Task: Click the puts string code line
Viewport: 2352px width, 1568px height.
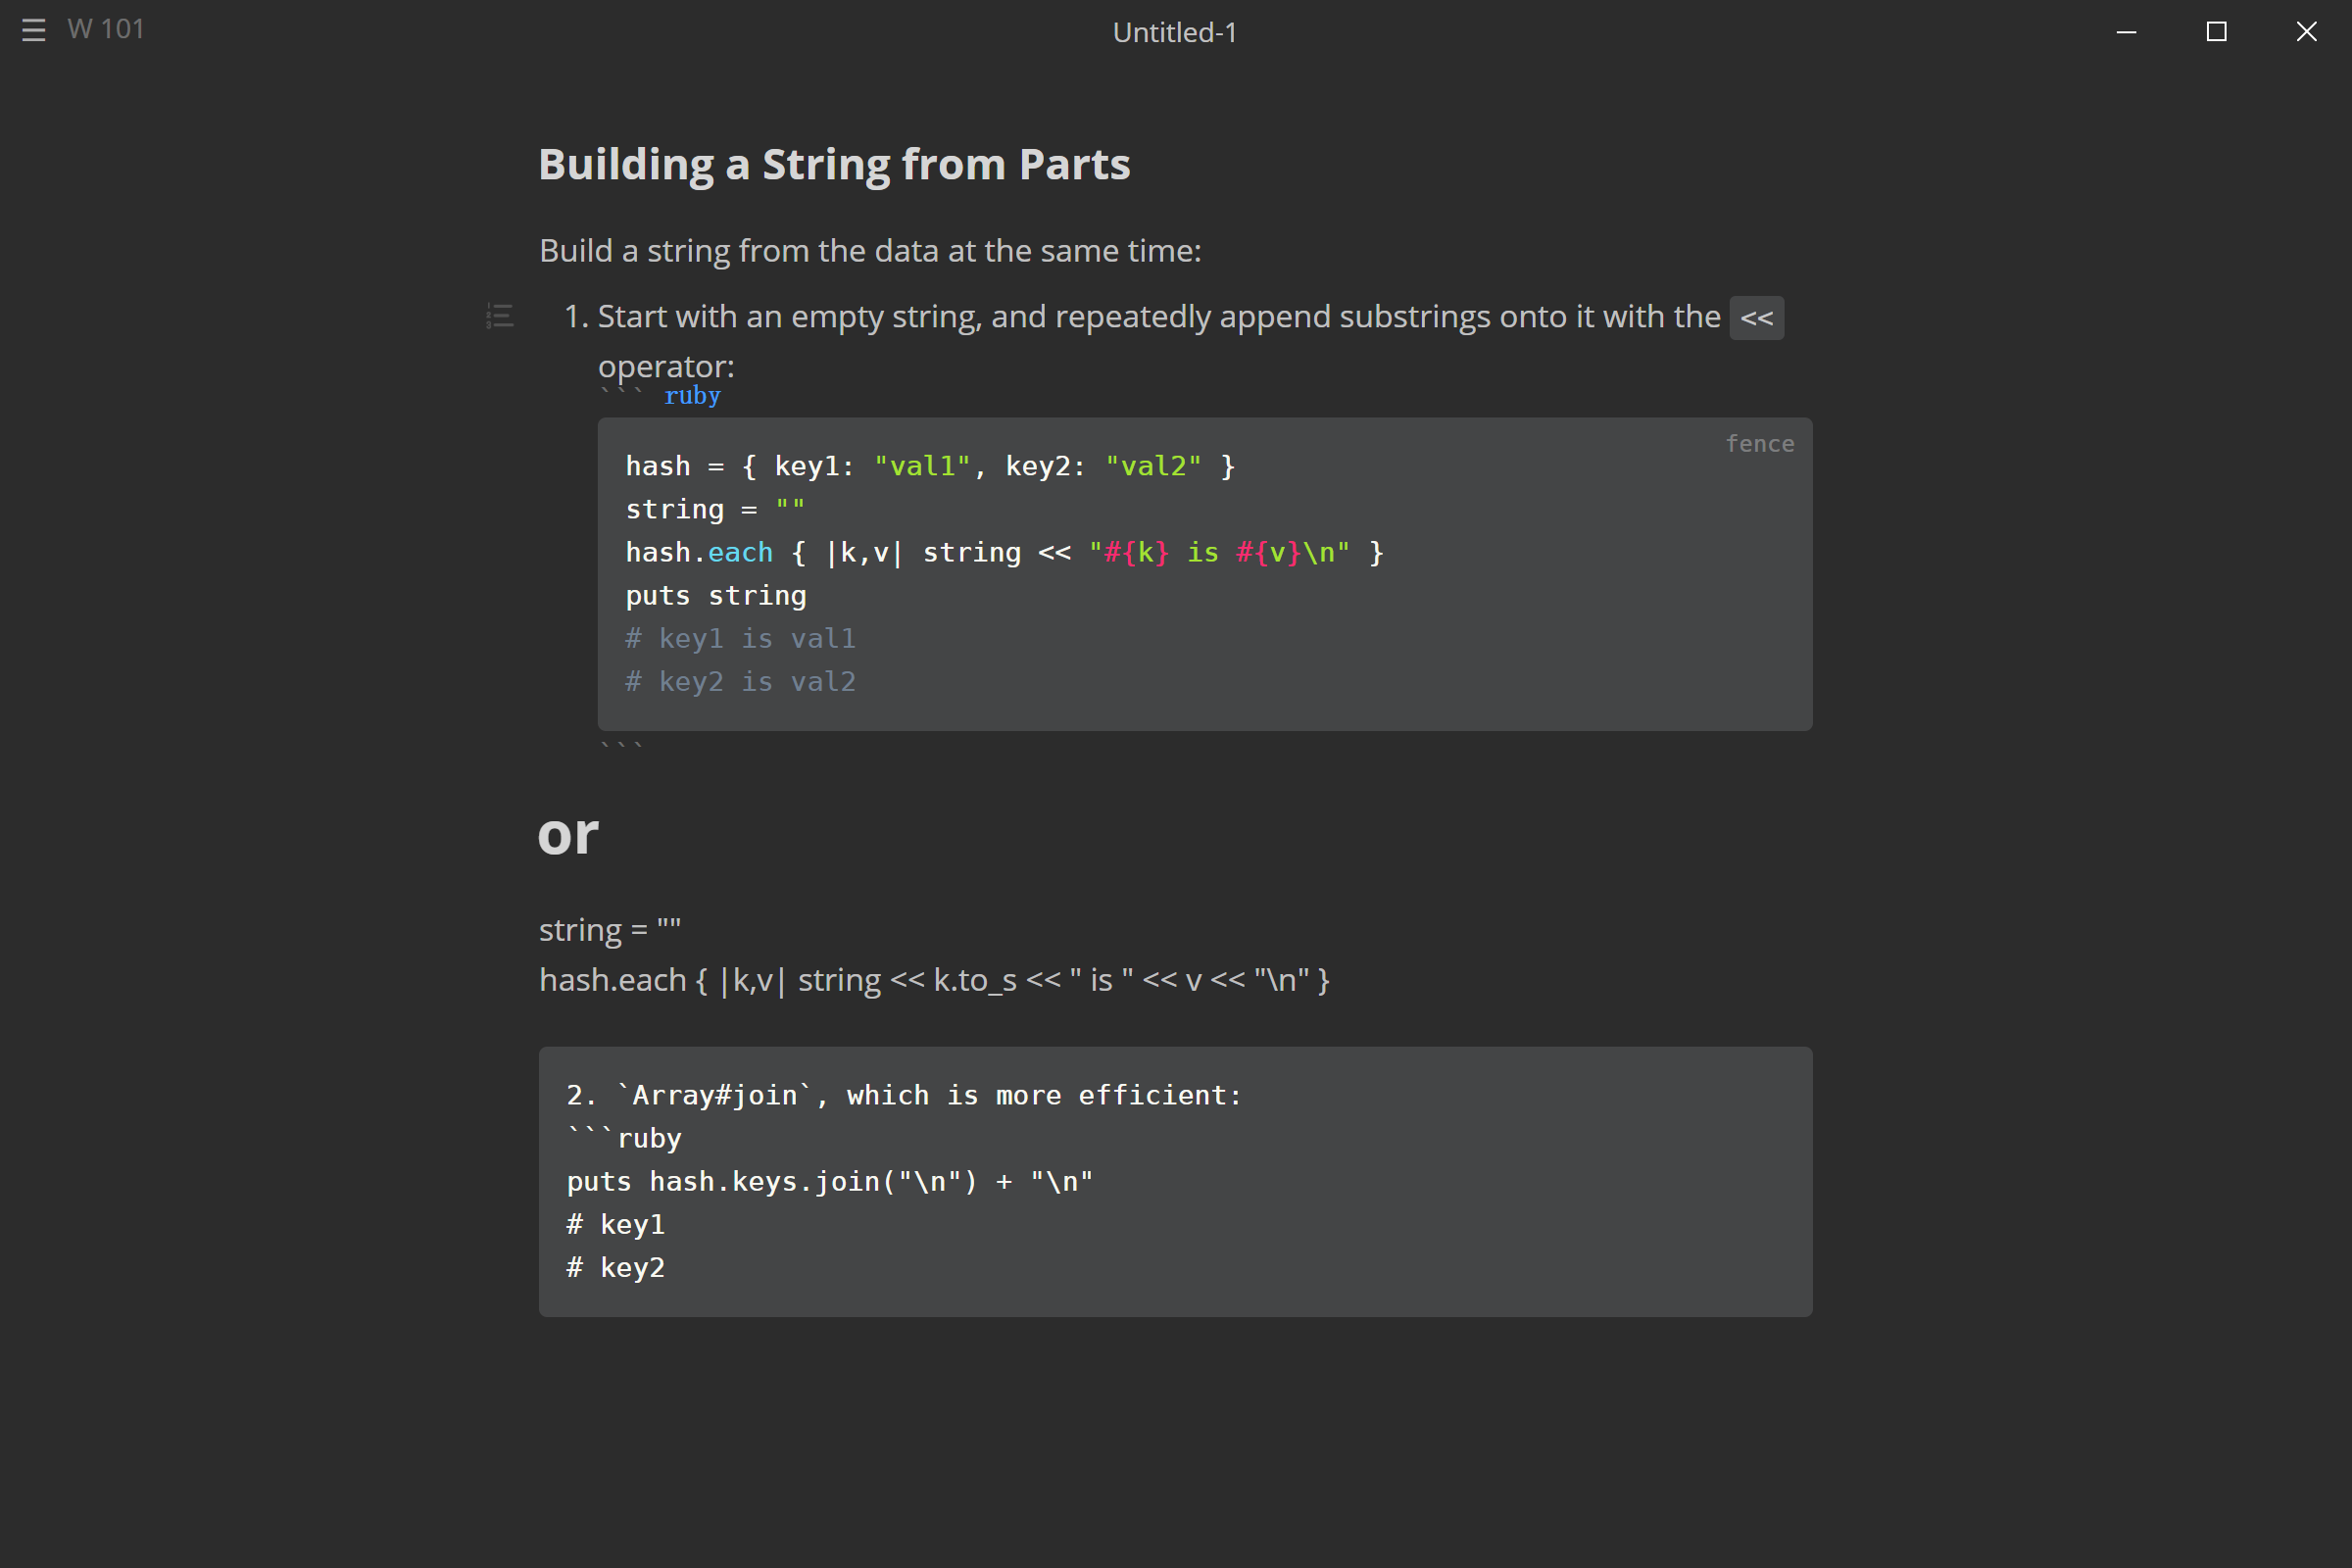Action: tap(715, 595)
